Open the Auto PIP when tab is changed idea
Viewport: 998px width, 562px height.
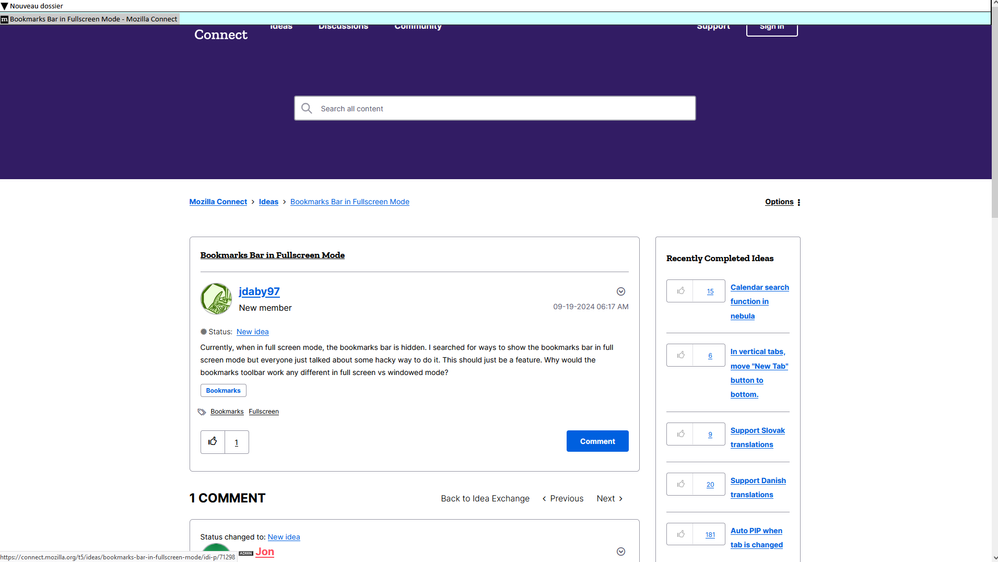point(756,538)
